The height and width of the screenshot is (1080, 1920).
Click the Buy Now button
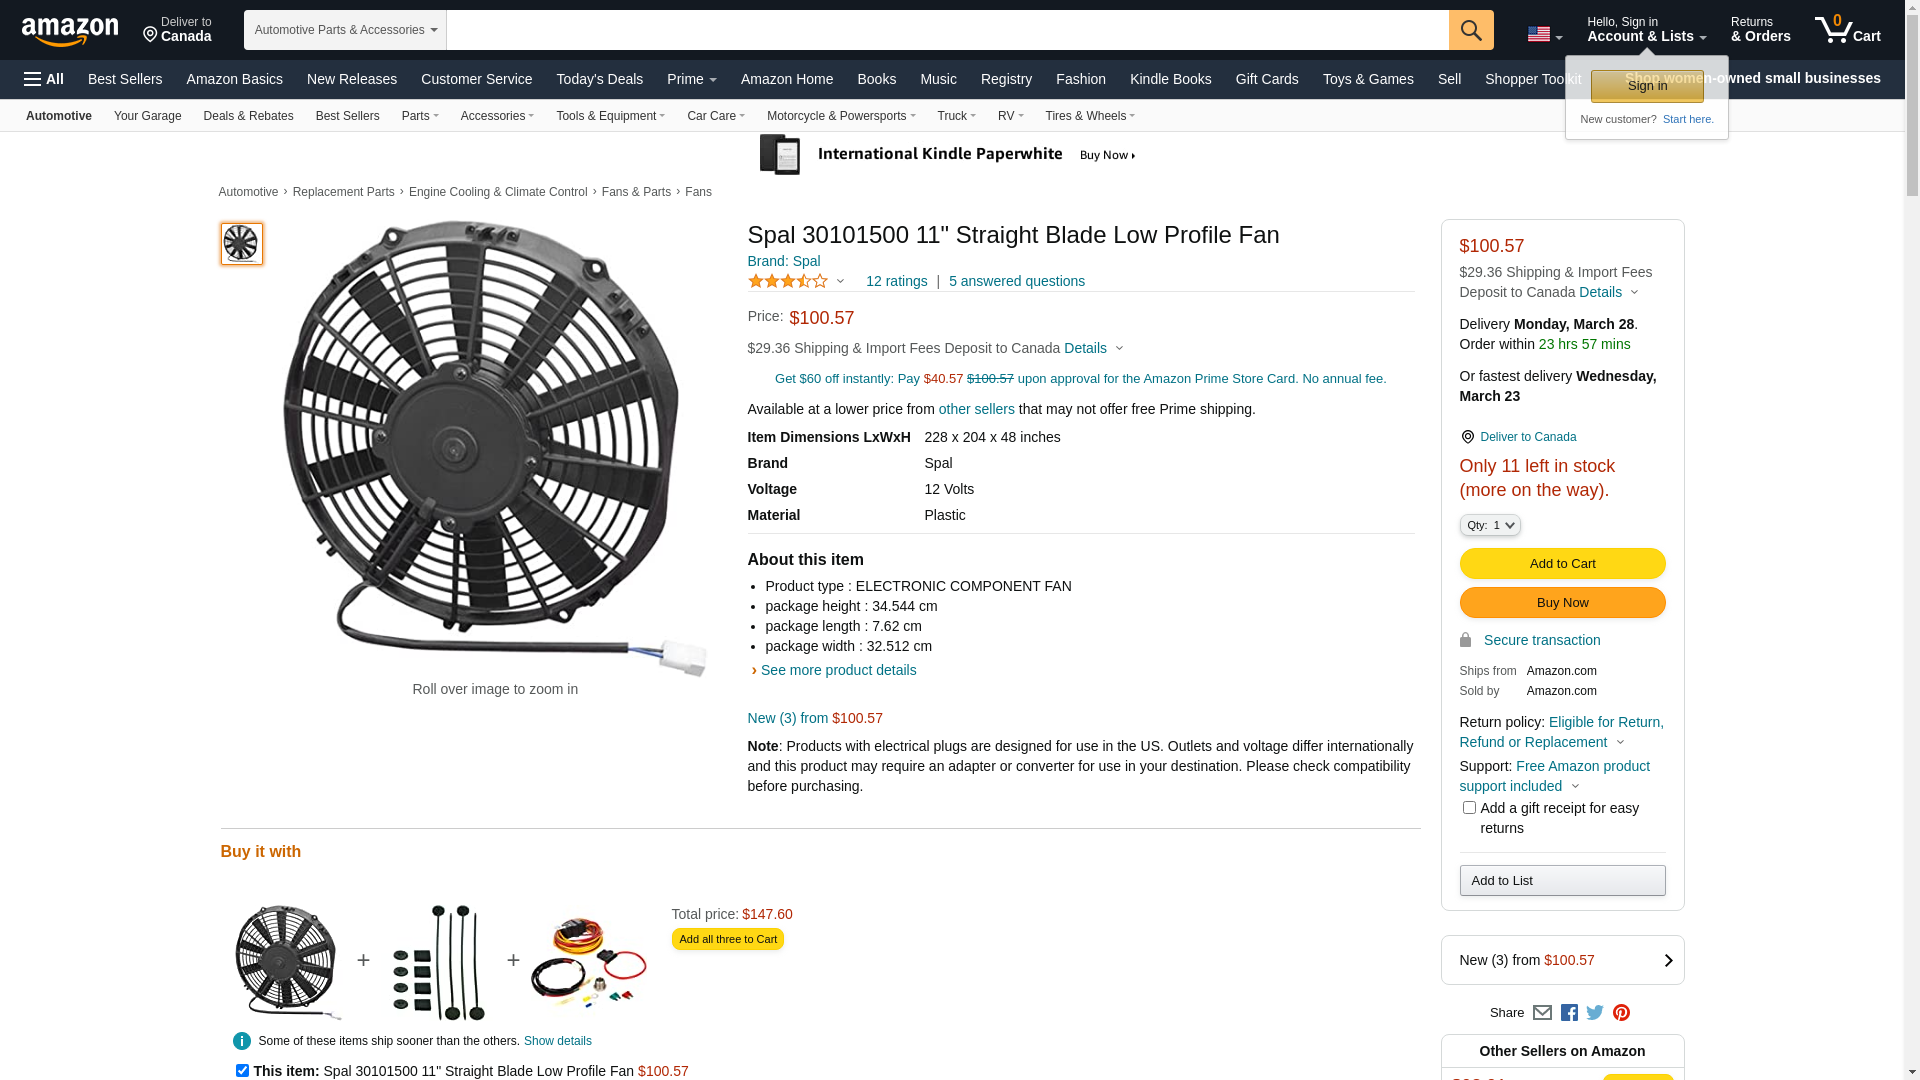click(1562, 603)
